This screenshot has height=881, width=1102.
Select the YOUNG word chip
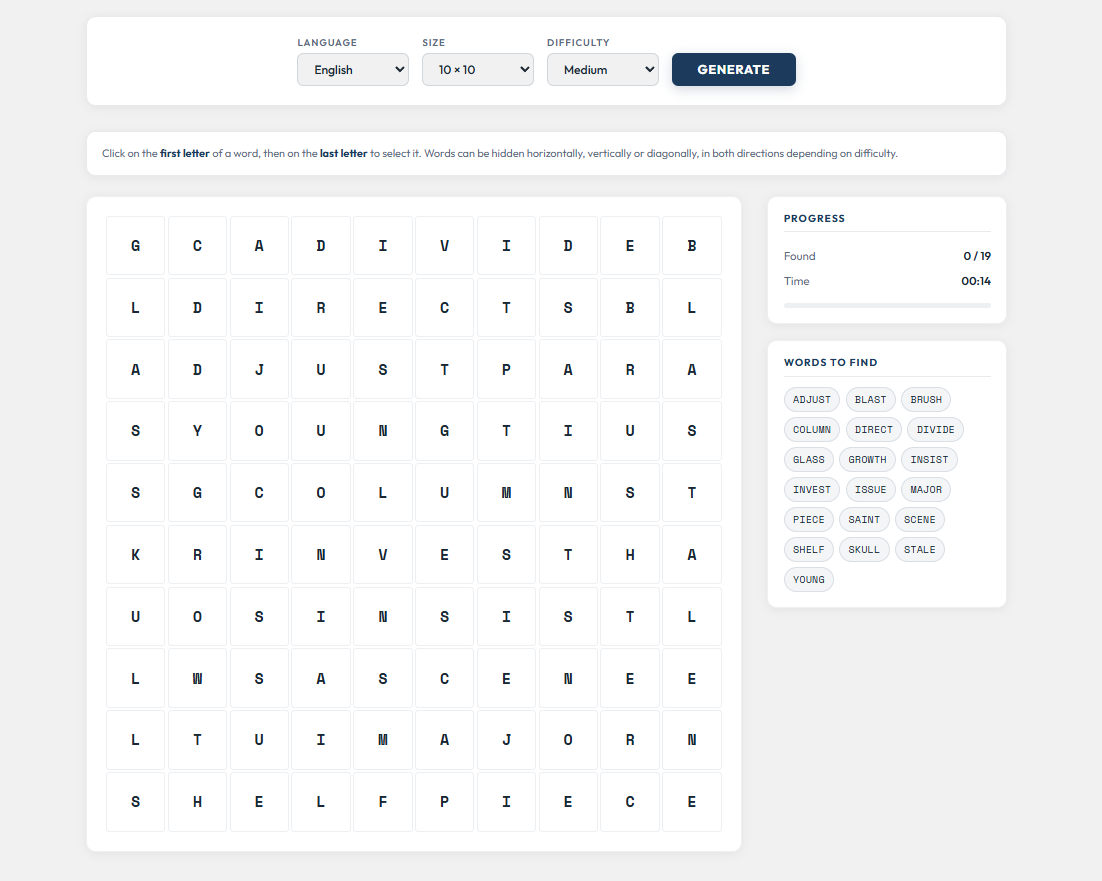click(x=808, y=580)
